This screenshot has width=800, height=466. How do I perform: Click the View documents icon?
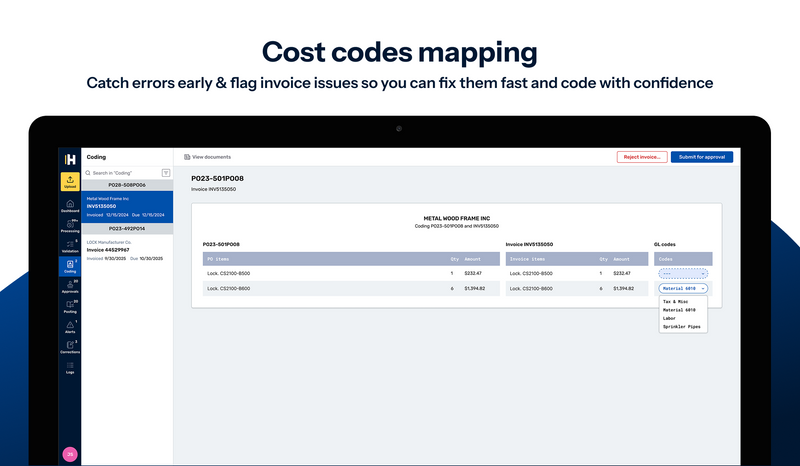[x=187, y=157]
